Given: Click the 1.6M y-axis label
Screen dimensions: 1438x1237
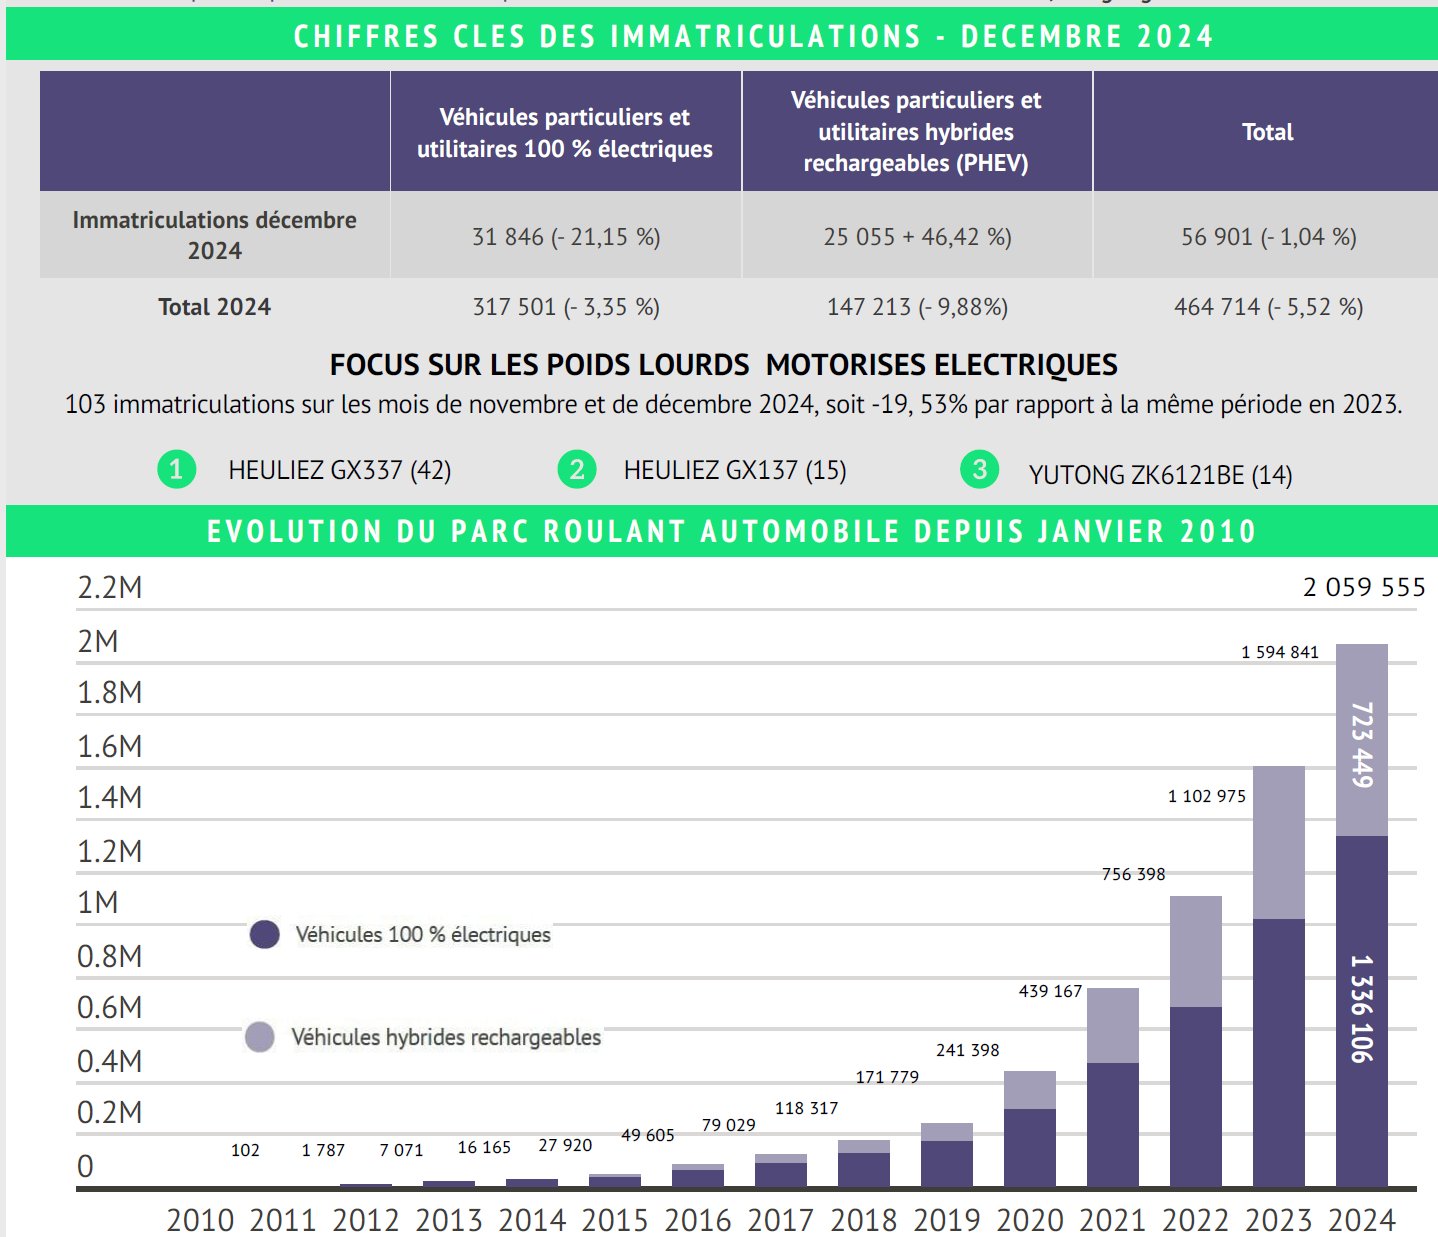Looking at the screenshot, I should click(x=110, y=746).
